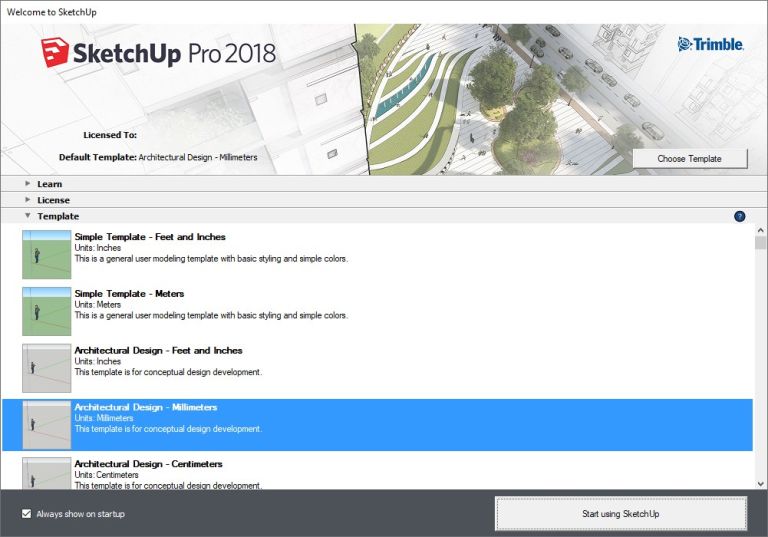The width and height of the screenshot is (768, 537).
Task: Click Architectural Design Feet and Inches thumbnail
Action: 47,368
